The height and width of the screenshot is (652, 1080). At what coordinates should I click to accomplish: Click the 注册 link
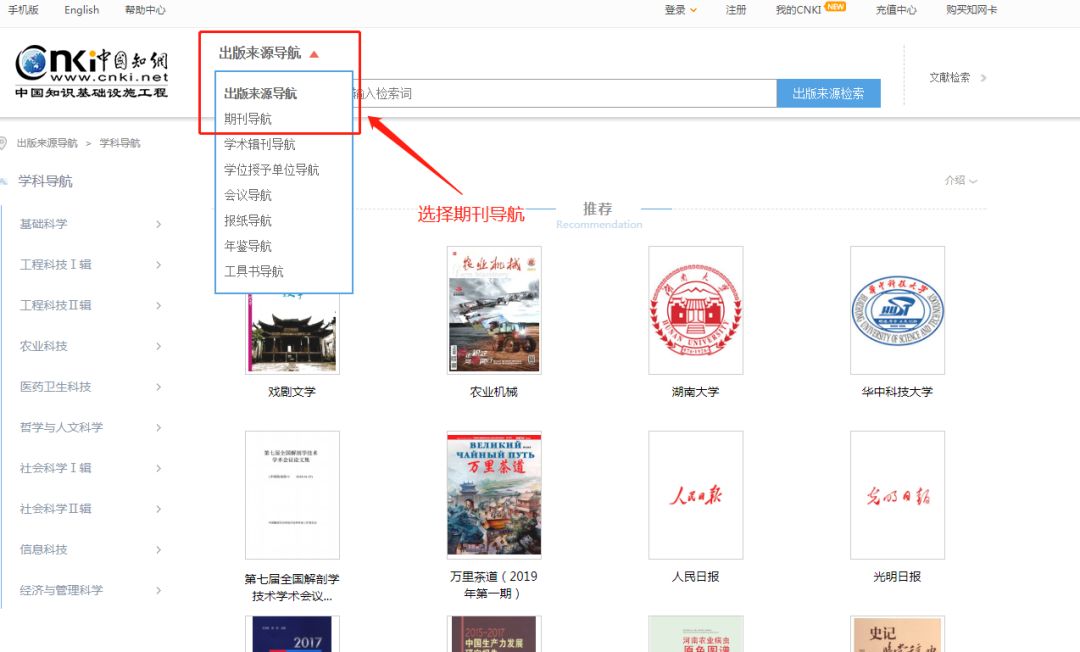(736, 10)
